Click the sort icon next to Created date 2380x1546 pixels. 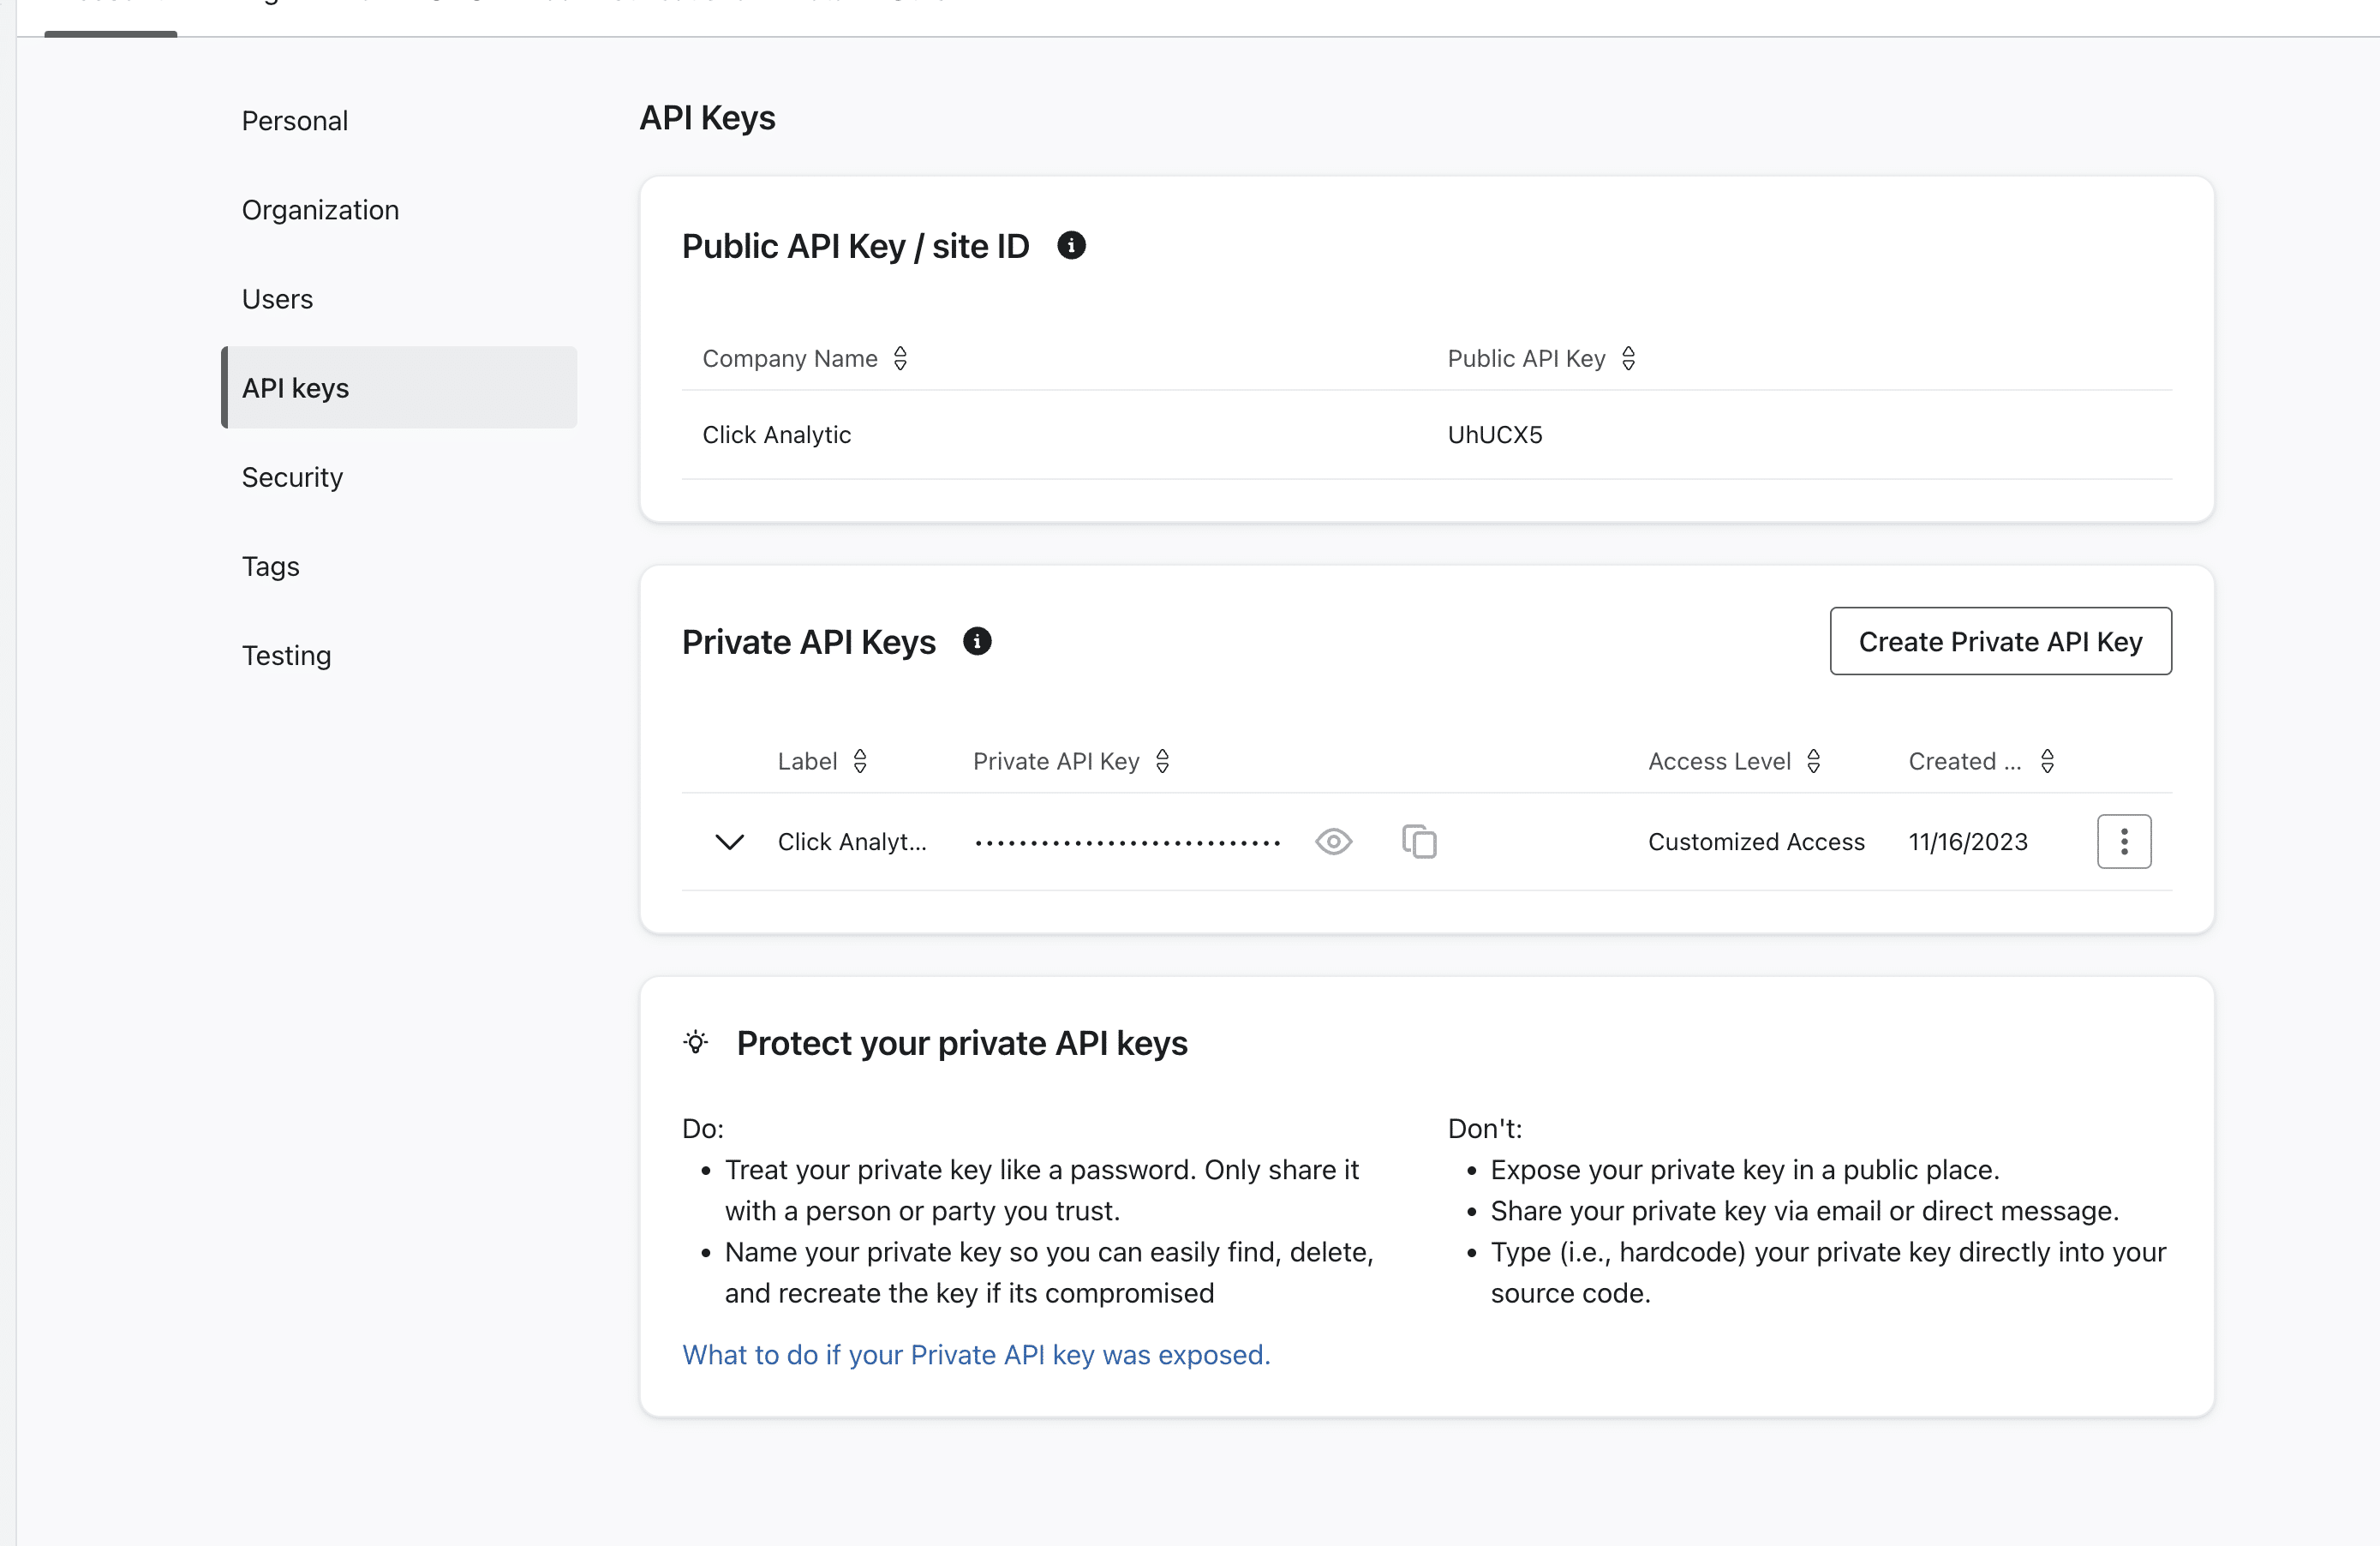click(2048, 760)
